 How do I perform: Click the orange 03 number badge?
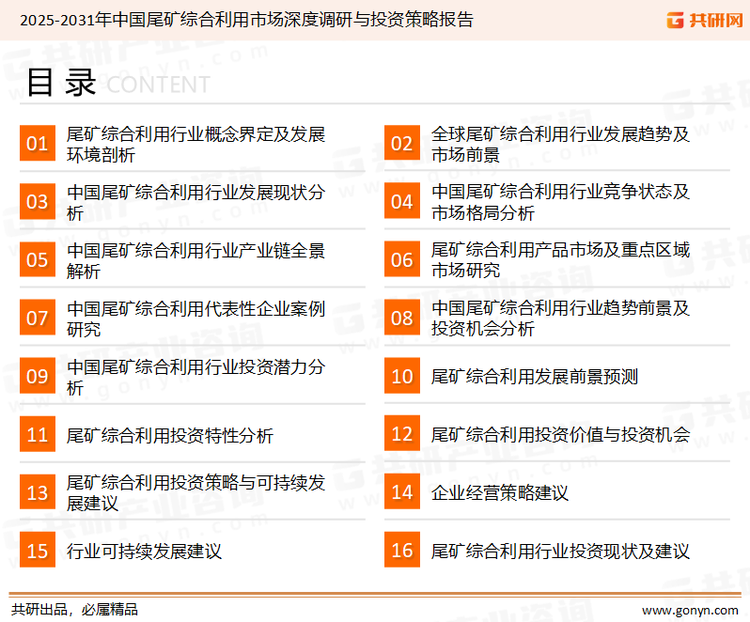tap(37, 201)
